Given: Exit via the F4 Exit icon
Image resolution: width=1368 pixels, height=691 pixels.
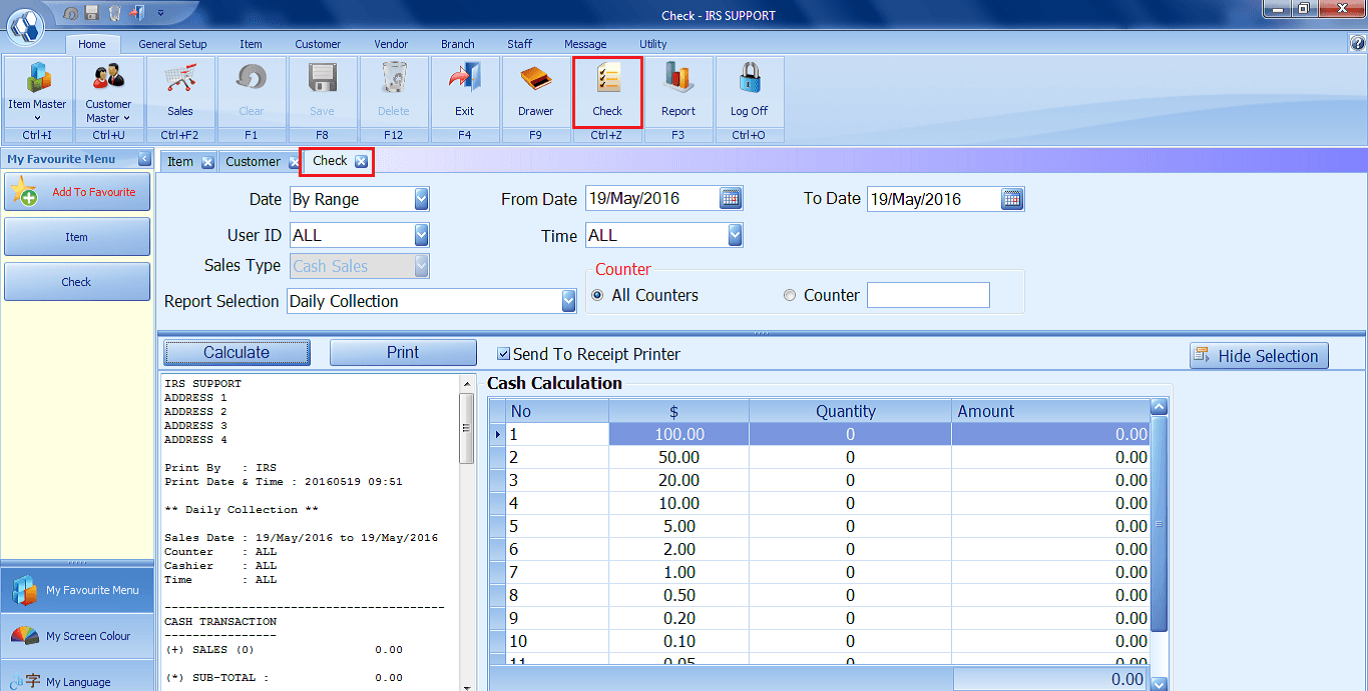Looking at the screenshot, I should click(463, 90).
